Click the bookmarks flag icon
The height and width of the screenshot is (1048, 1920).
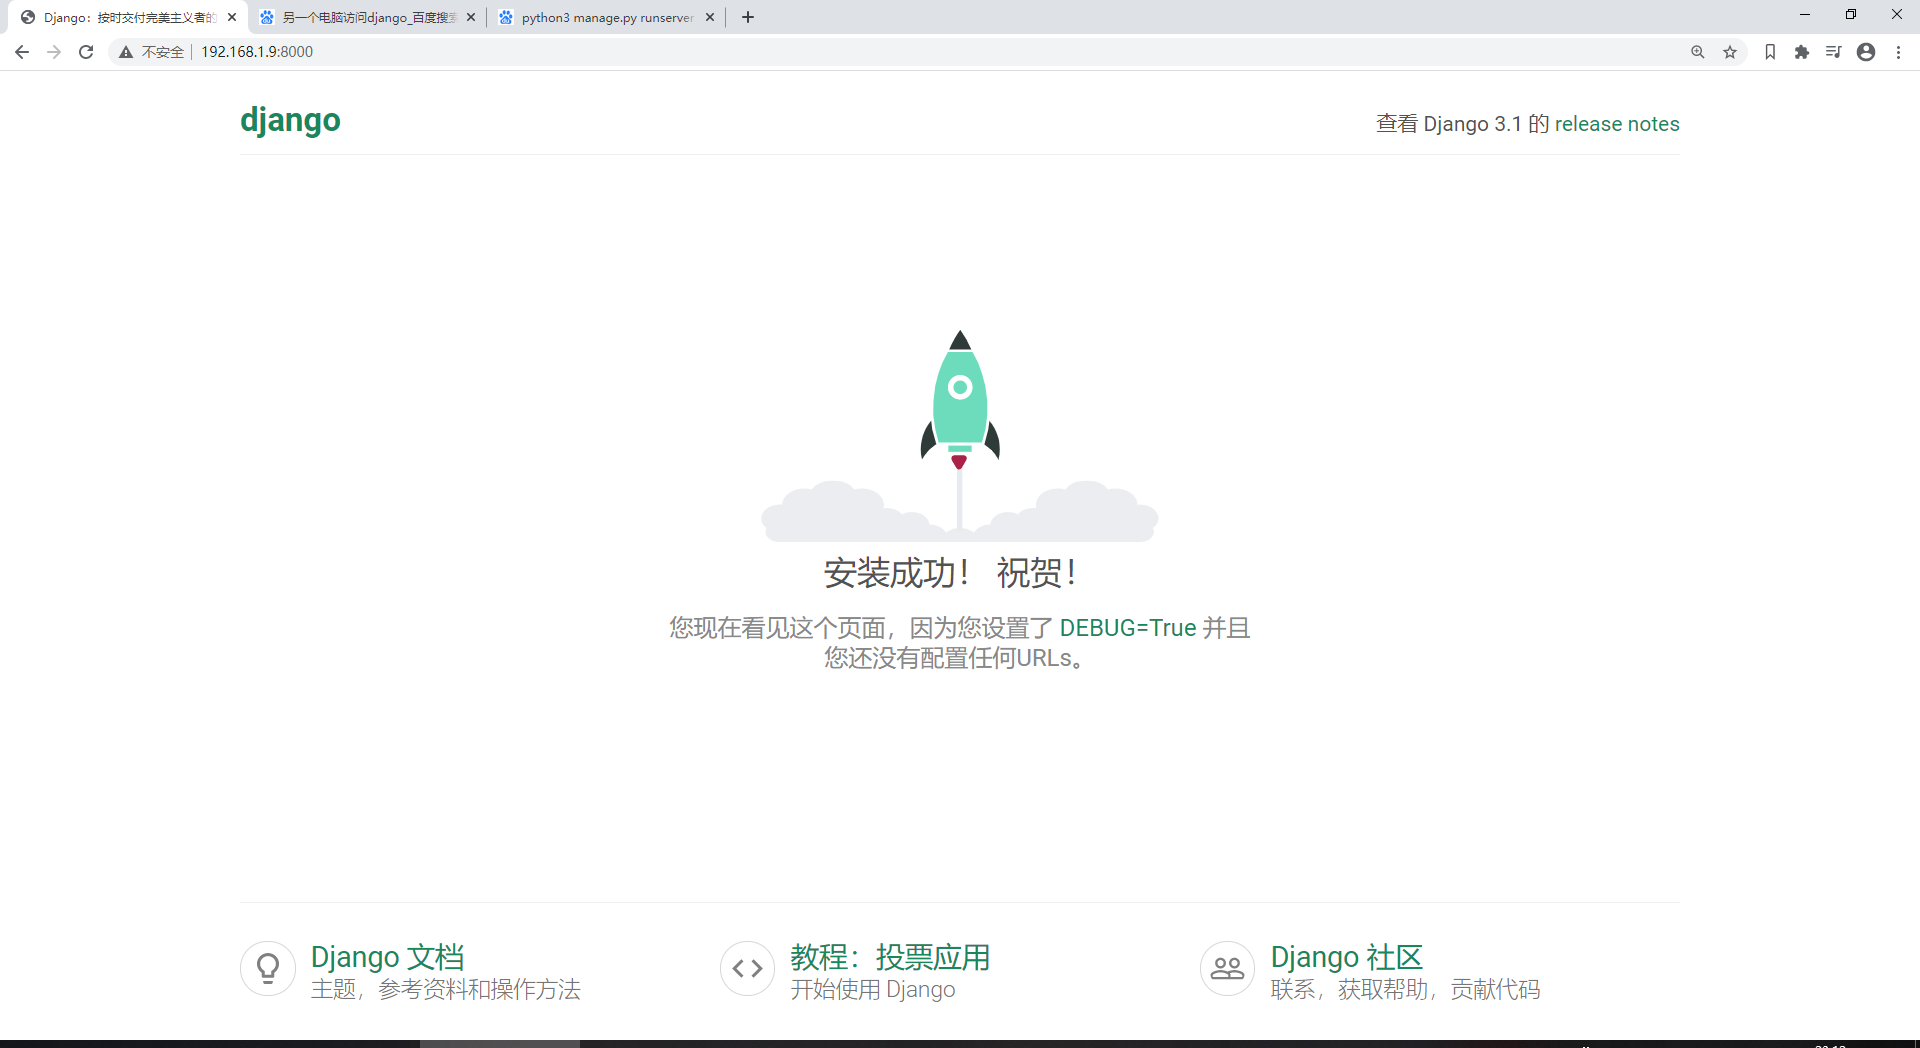tap(1770, 52)
